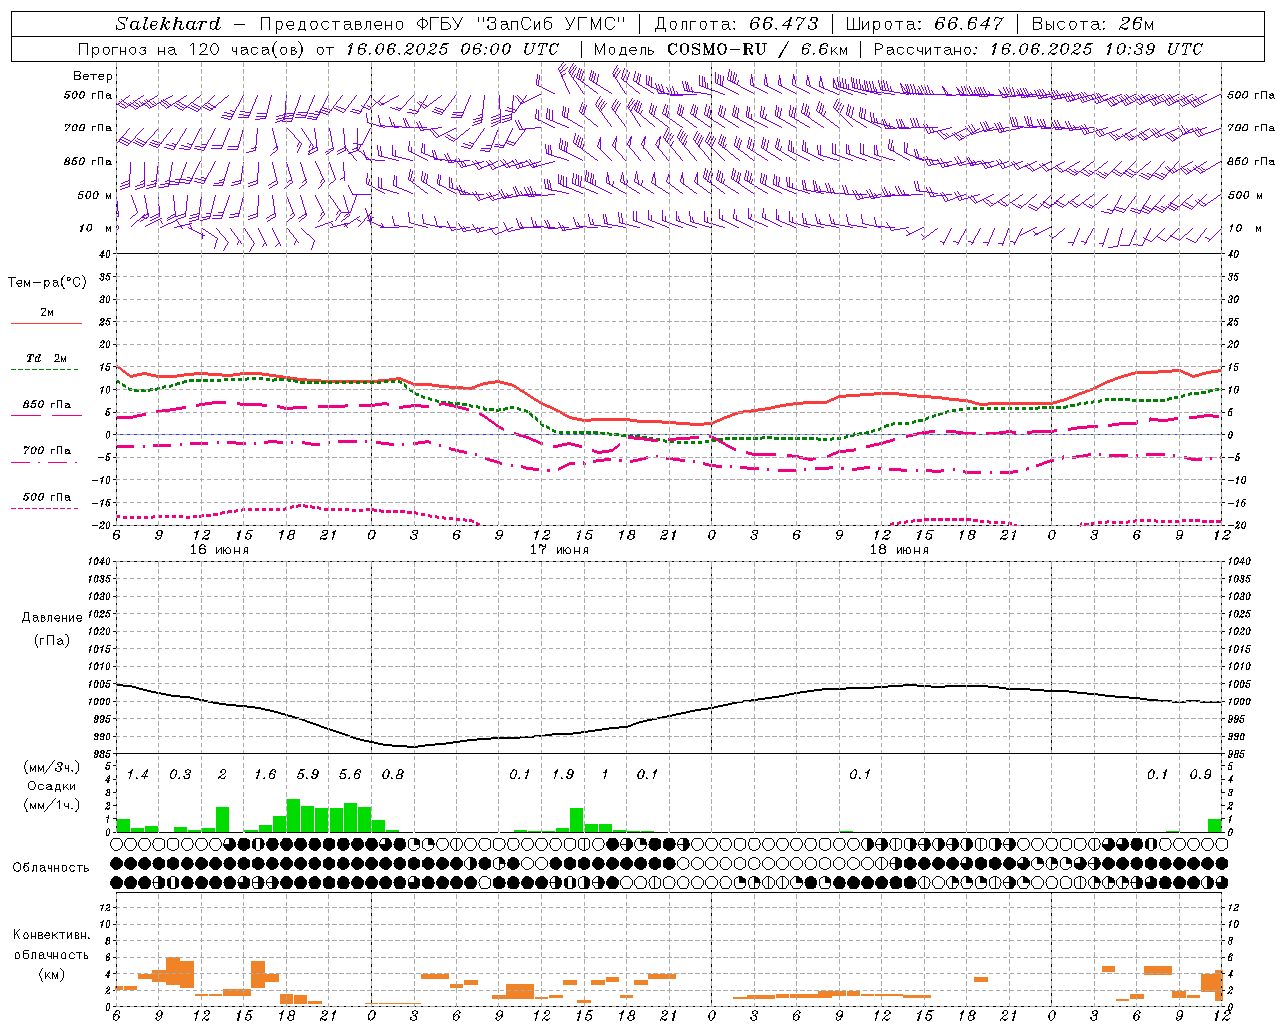Image resolution: width=1280 pixels, height=1024 pixels.
Task: Click "Рассчитано: 16.06.2025 10:39 UTC" text
Action: pyautogui.click(x=1038, y=49)
